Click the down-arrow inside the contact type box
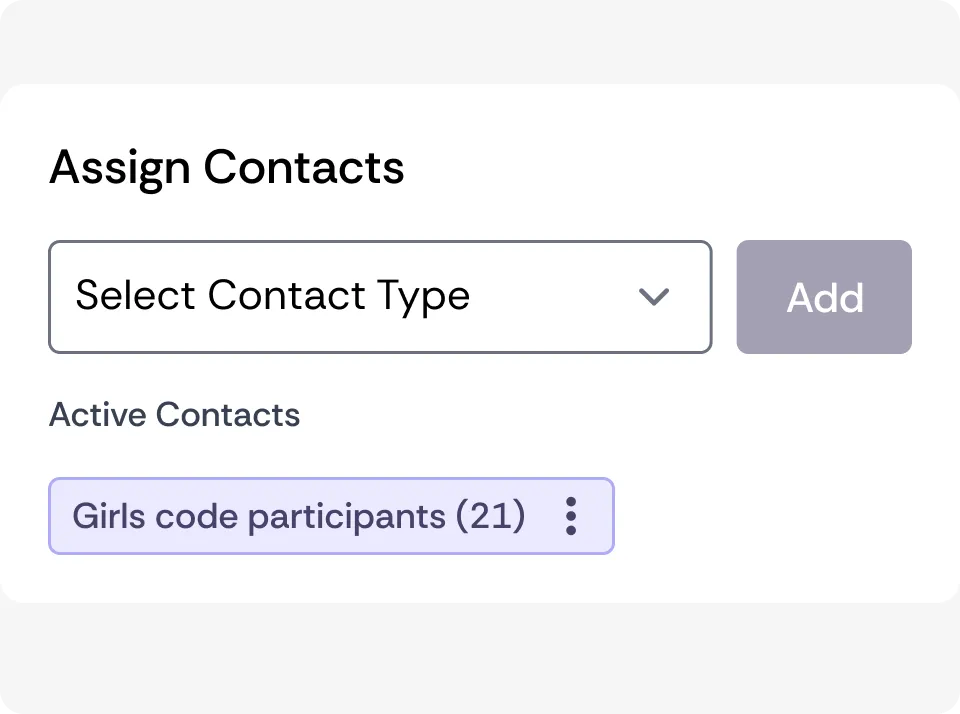Viewport: 960px width, 714px height. click(x=654, y=297)
